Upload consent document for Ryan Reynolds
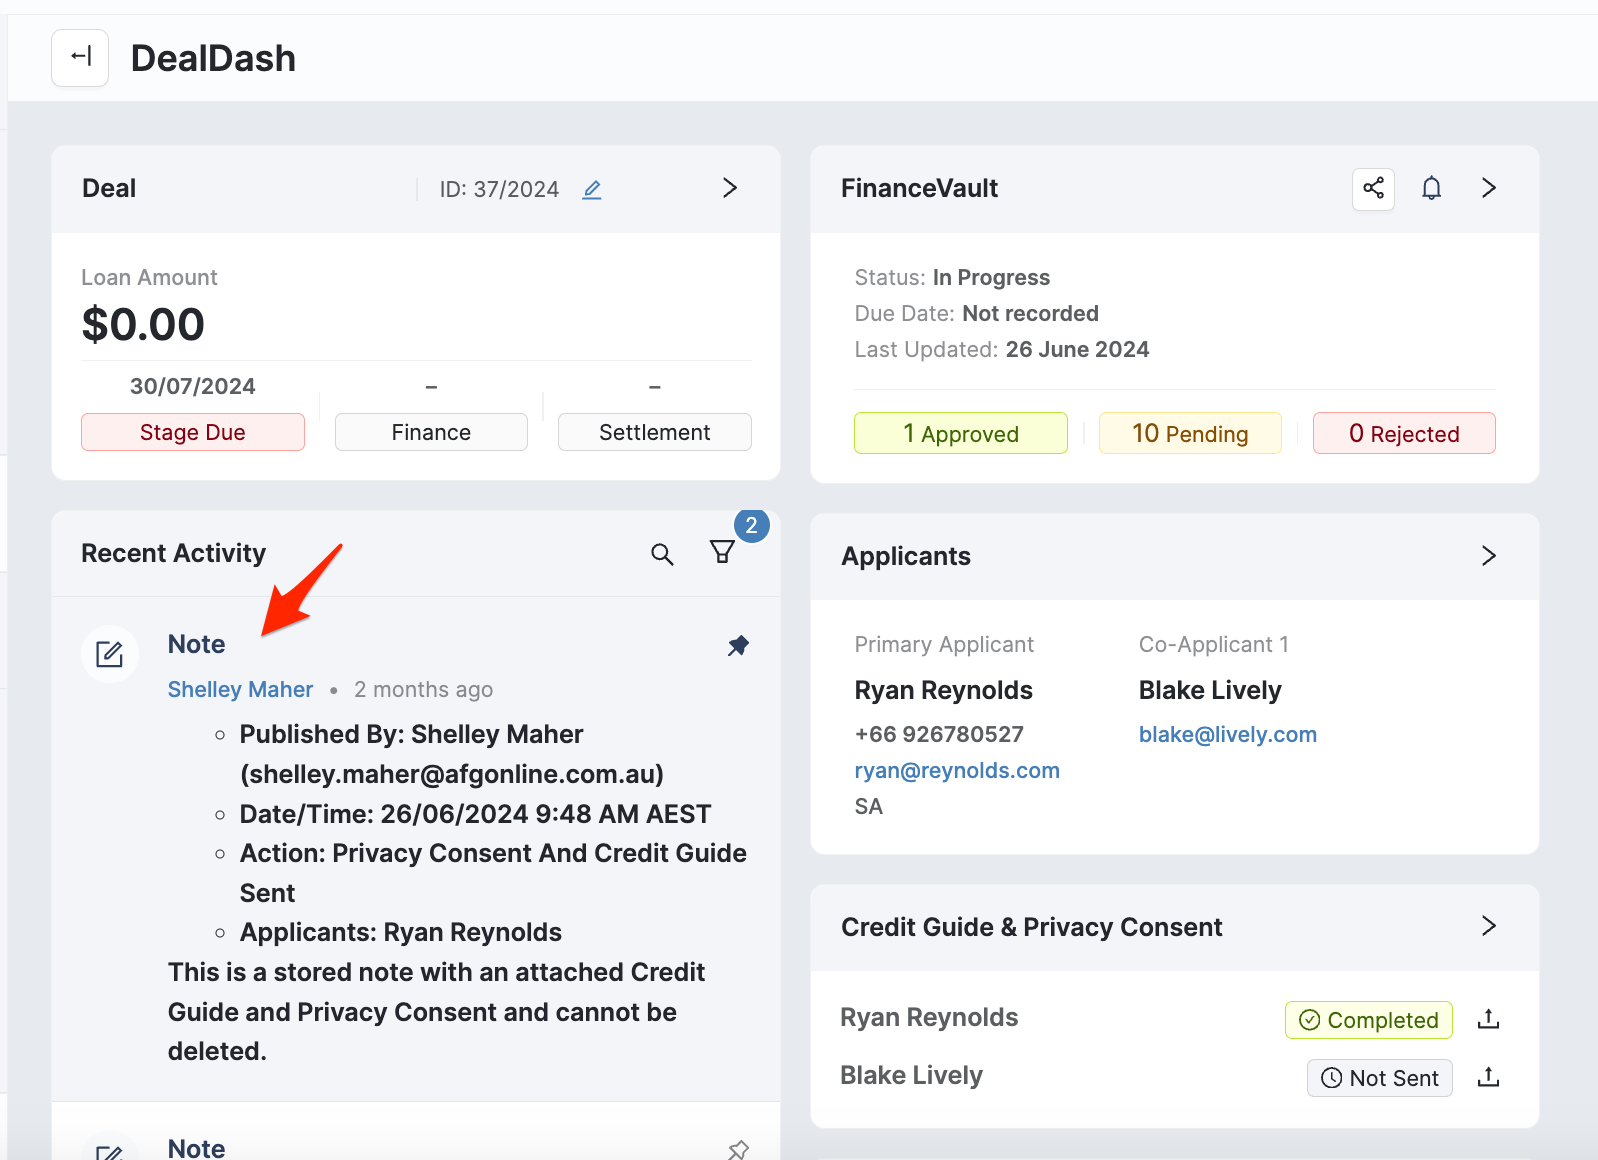The height and width of the screenshot is (1160, 1598). [x=1488, y=1019]
